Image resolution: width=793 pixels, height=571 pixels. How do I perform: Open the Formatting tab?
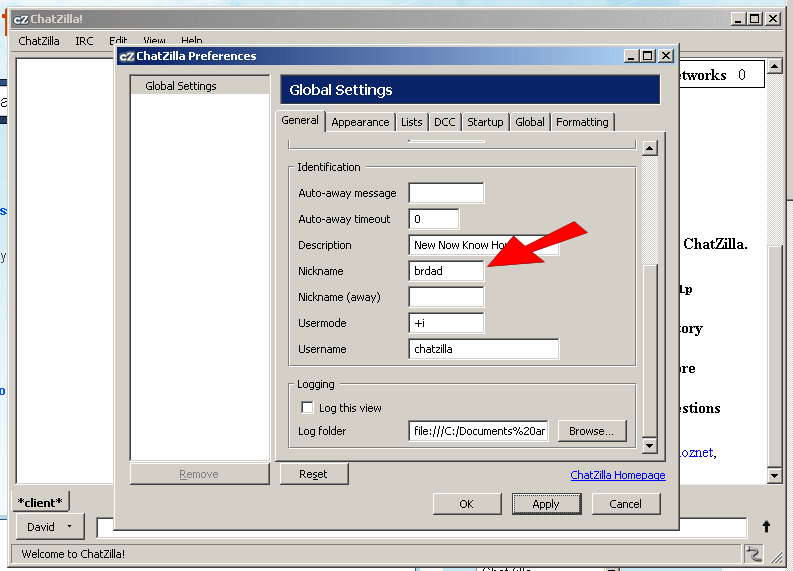[582, 122]
